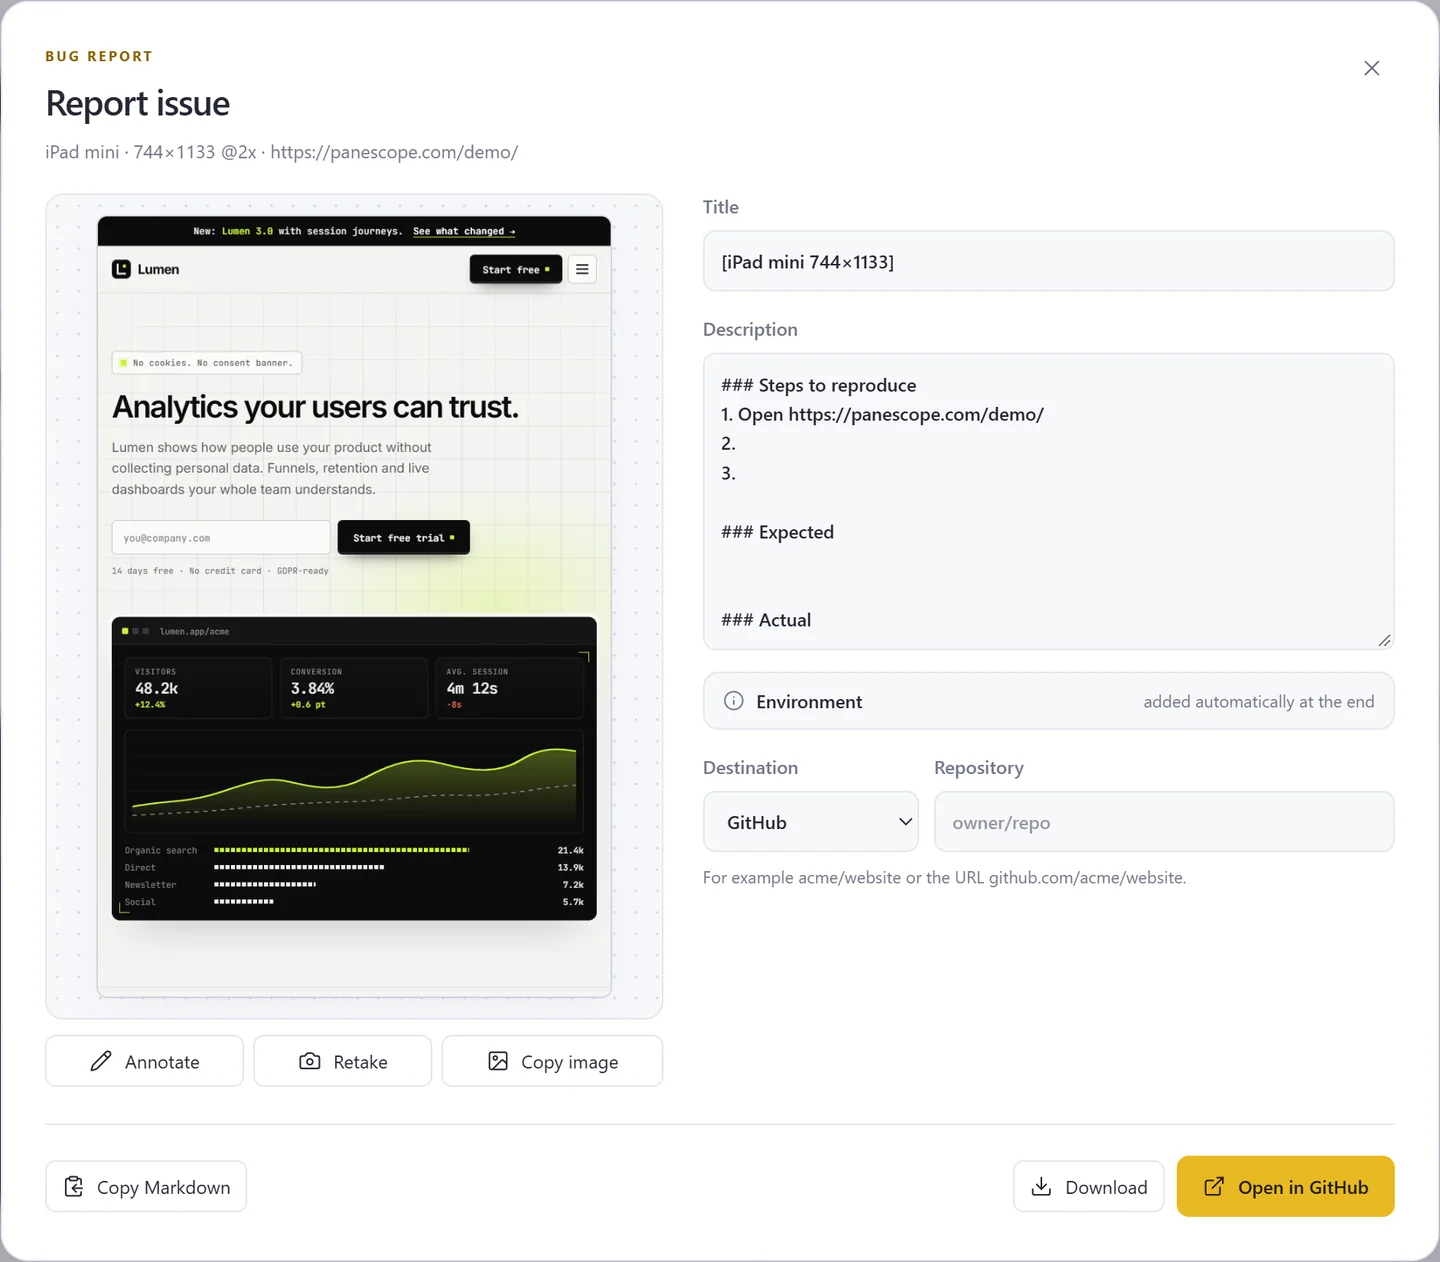The image size is (1440, 1262).
Task: Click into the Description text area
Action: pyautogui.click(x=1048, y=501)
